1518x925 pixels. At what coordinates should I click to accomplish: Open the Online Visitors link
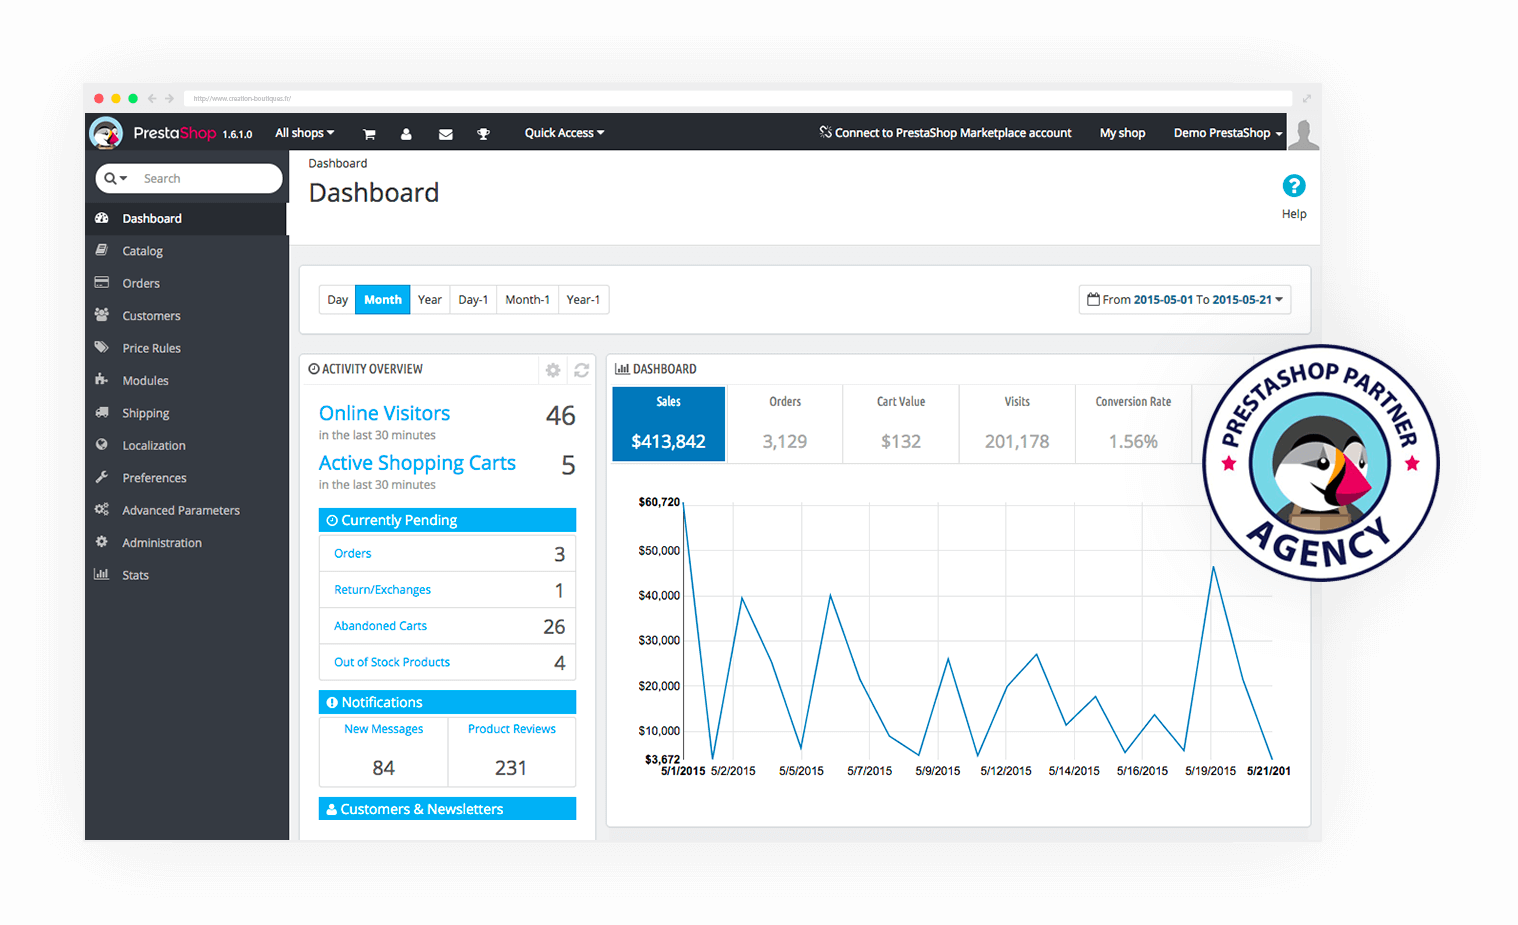(x=385, y=413)
